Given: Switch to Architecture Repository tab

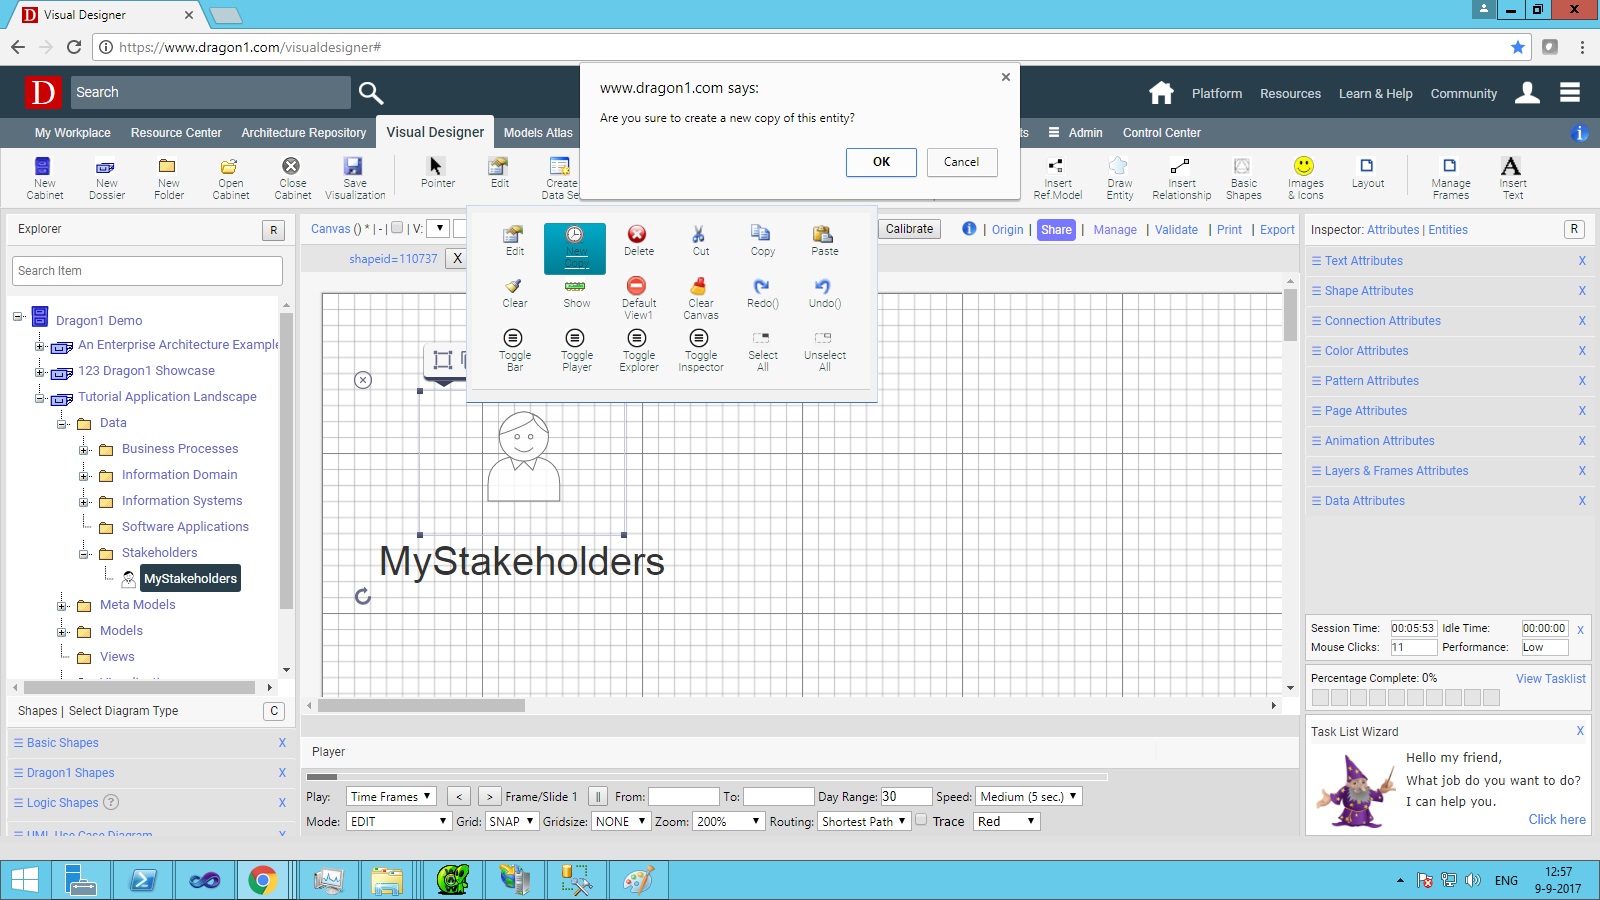Looking at the screenshot, I should (x=303, y=133).
